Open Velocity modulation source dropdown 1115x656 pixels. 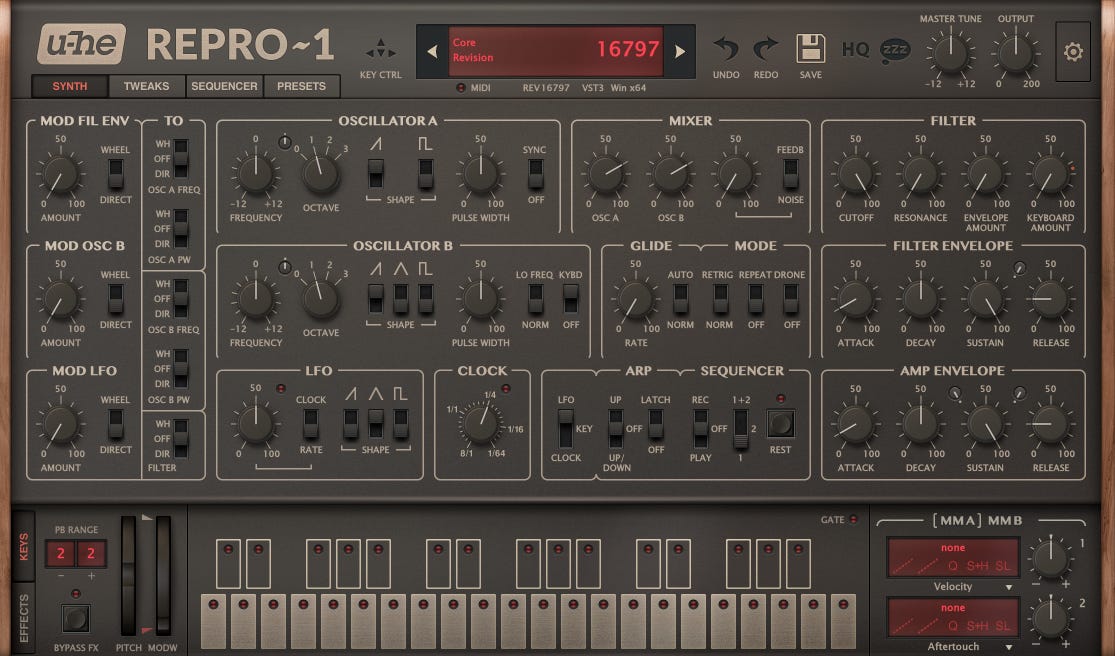[953, 586]
